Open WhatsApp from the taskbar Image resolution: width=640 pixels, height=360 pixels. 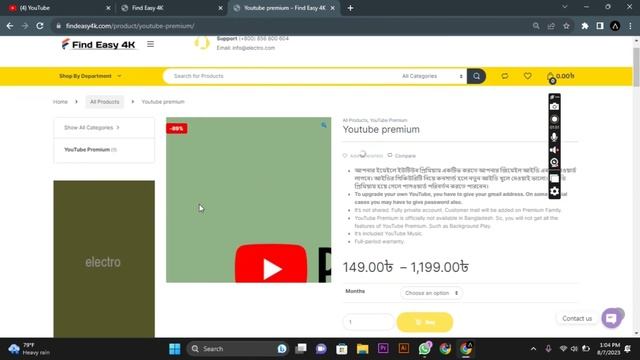(x=424, y=349)
